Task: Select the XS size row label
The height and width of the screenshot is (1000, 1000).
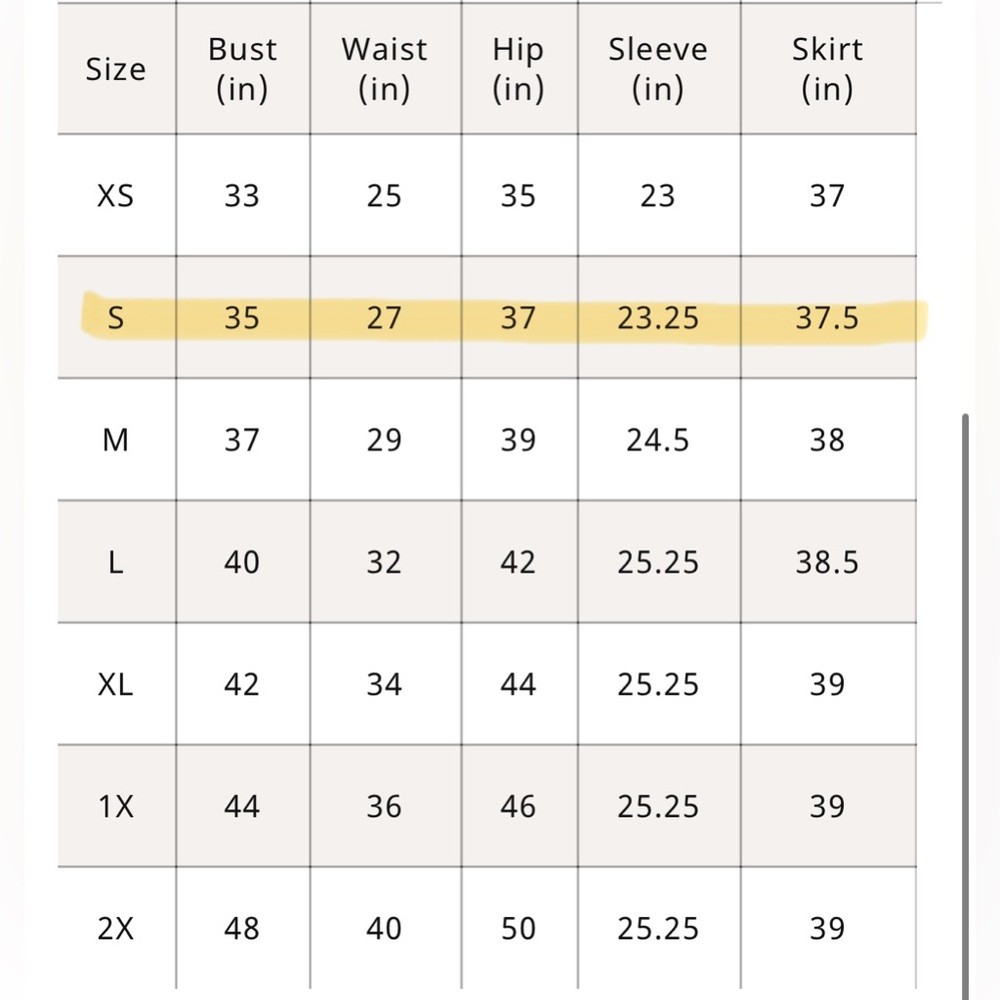Action: [x=115, y=196]
